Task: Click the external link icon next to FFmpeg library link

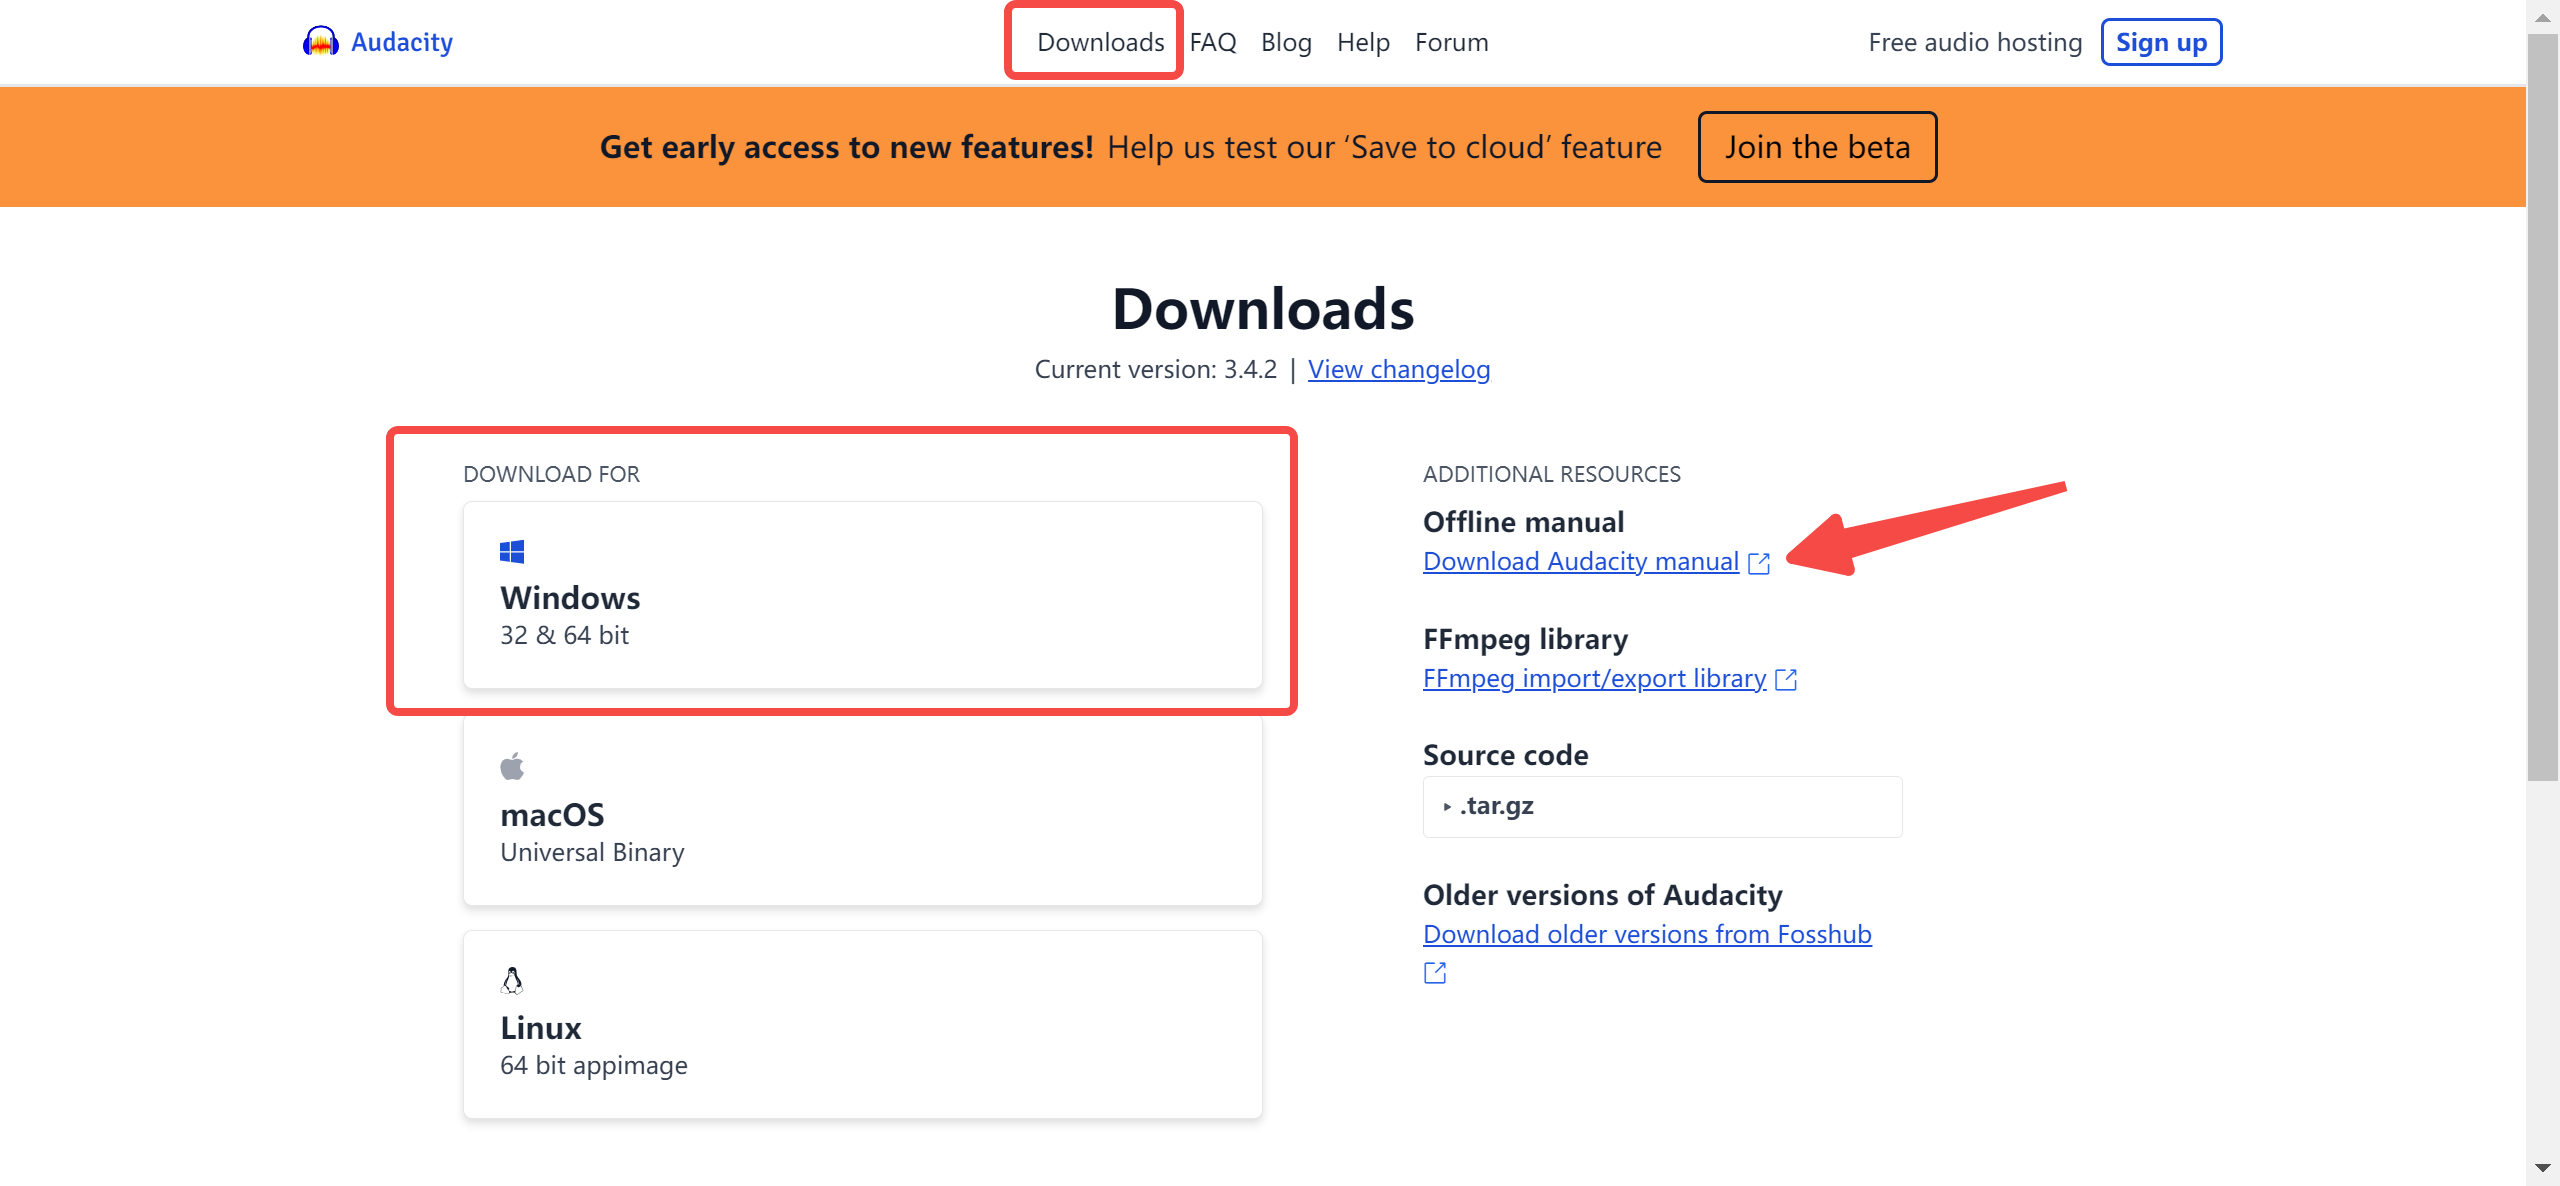Action: click(x=1786, y=678)
